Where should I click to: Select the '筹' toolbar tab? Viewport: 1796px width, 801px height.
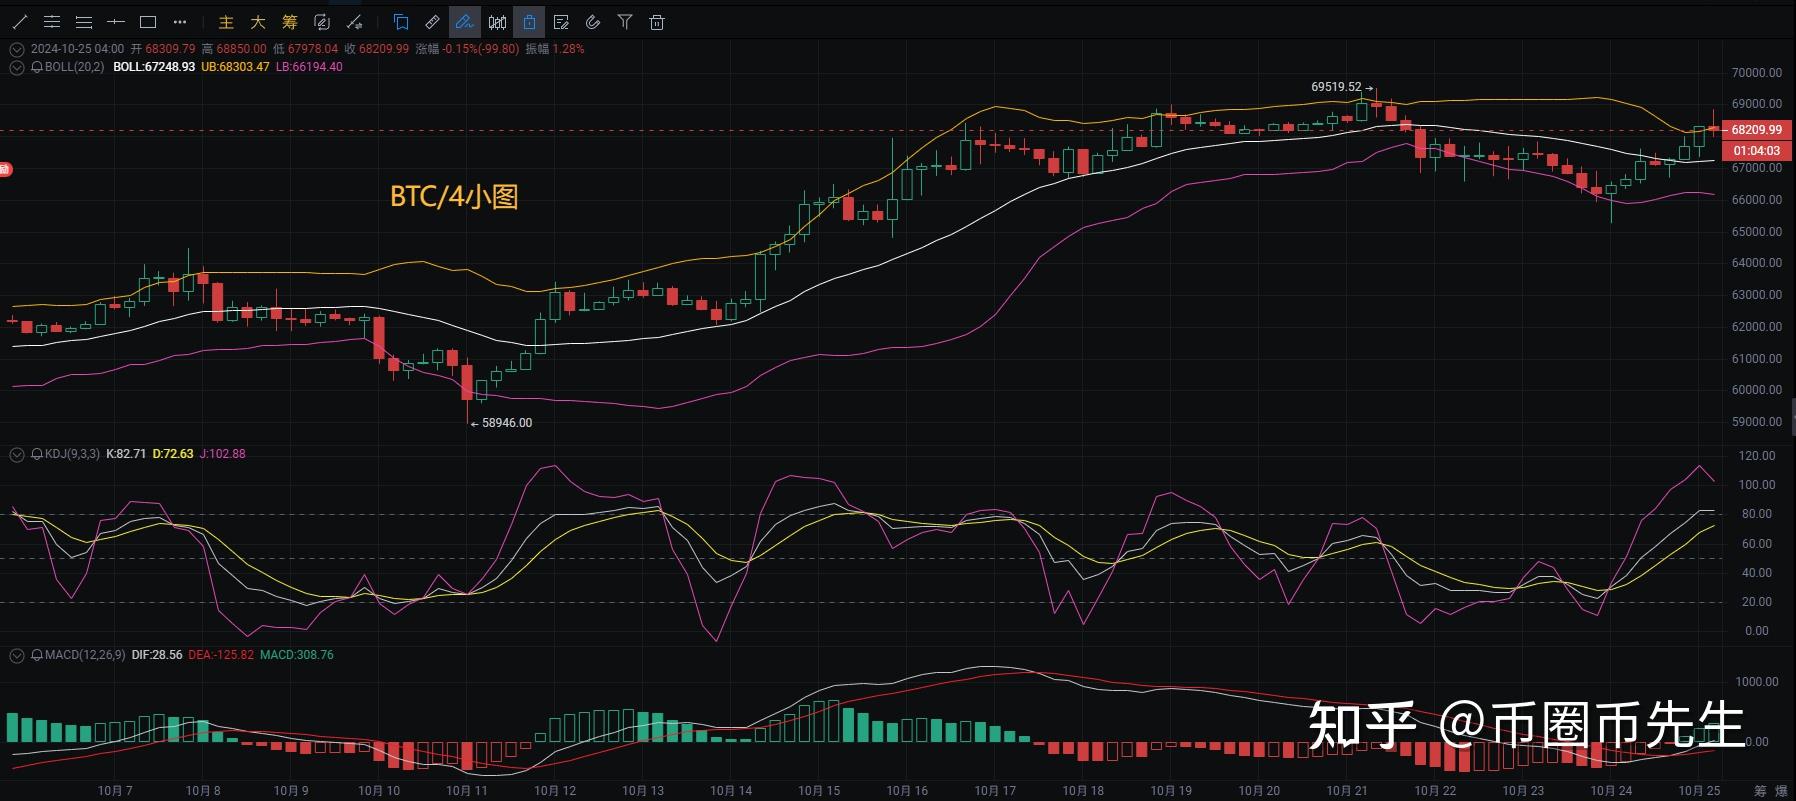(290, 22)
